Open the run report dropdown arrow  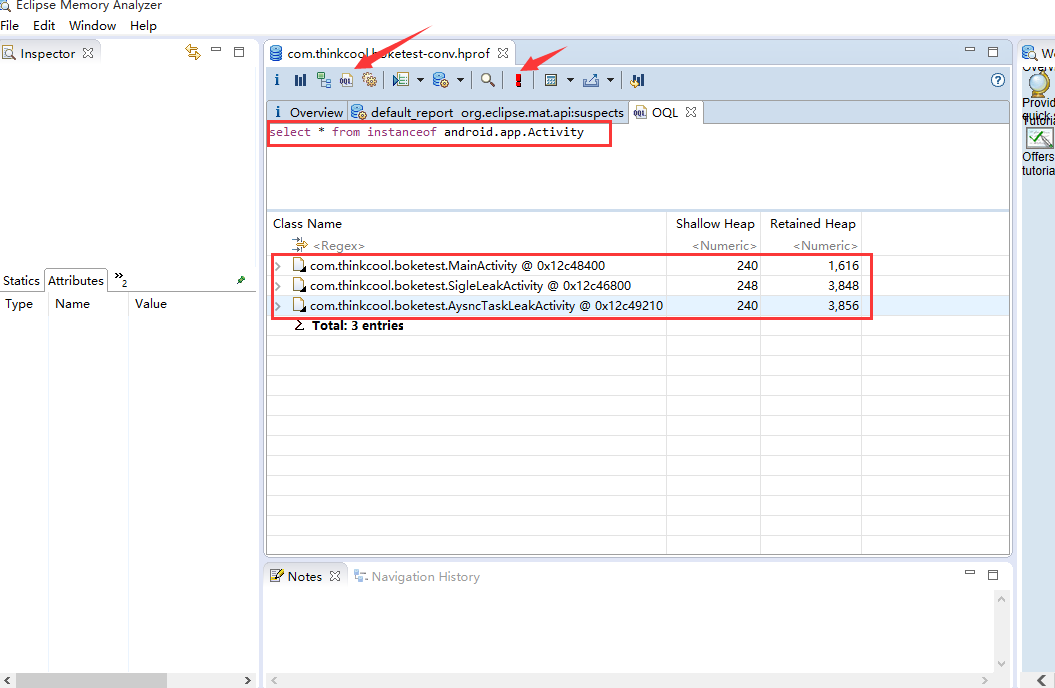coord(420,80)
